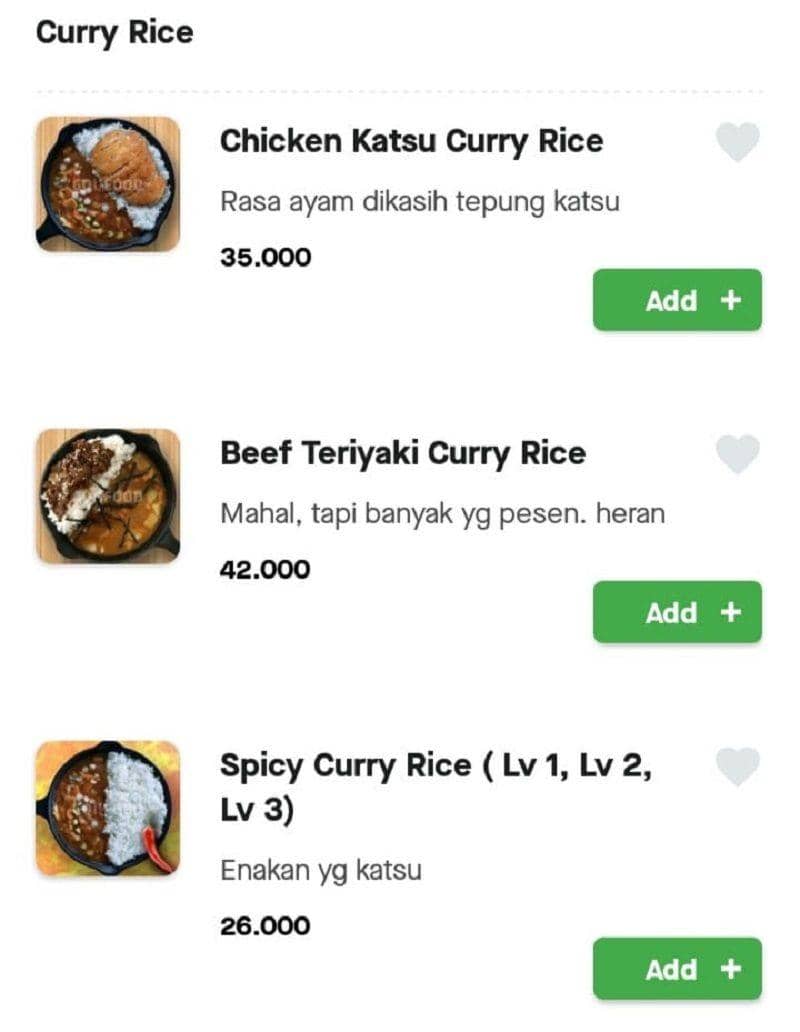Screen dimensions: 800x1032
Task: Click the "Mahal, tapi banyak yg pesen" description
Action: click(x=442, y=514)
